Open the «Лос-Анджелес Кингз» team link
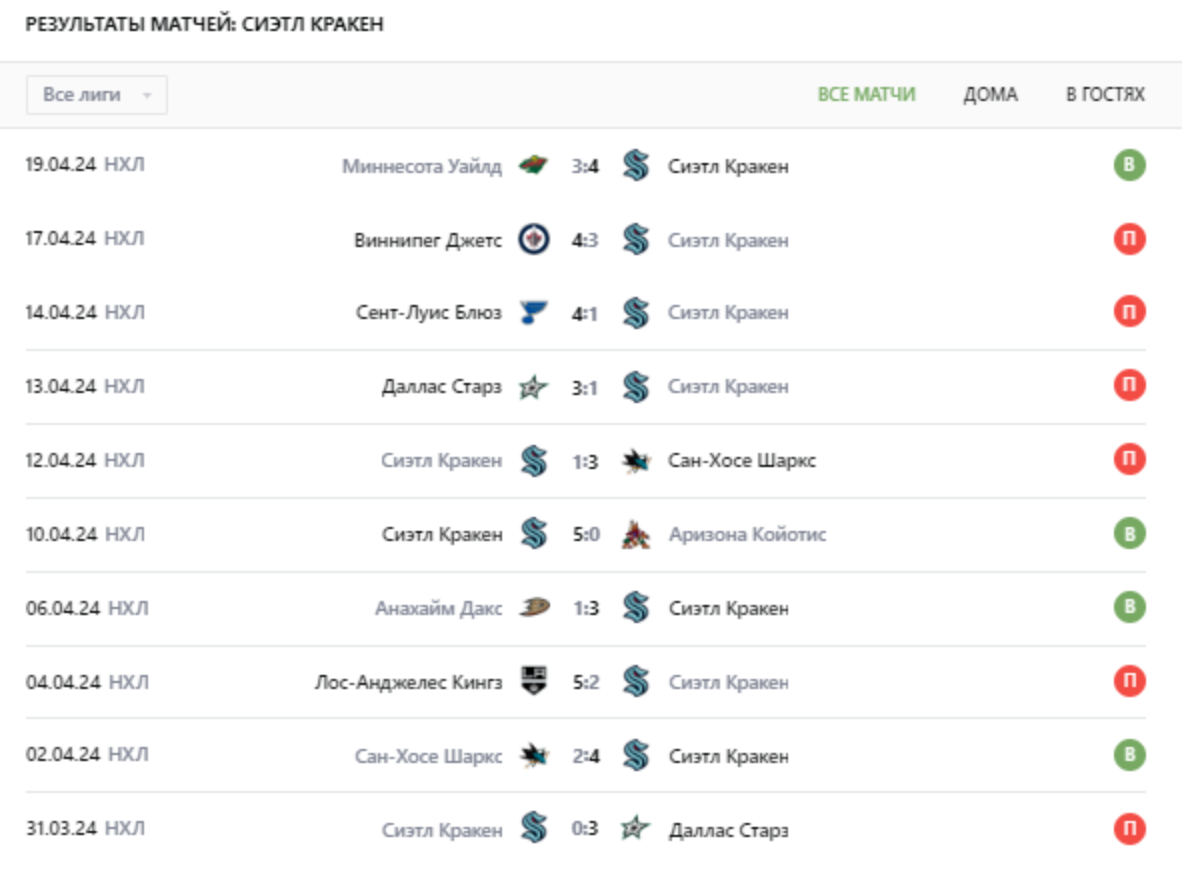This screenshot has height=878, width=1182. 408,683
